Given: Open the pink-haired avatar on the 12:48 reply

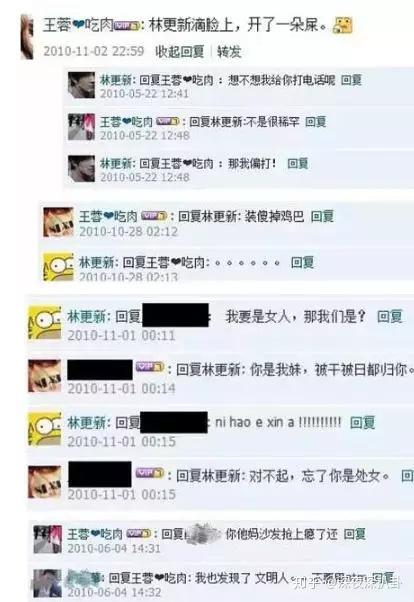Looking at the screenshot, I should [81, 127].
